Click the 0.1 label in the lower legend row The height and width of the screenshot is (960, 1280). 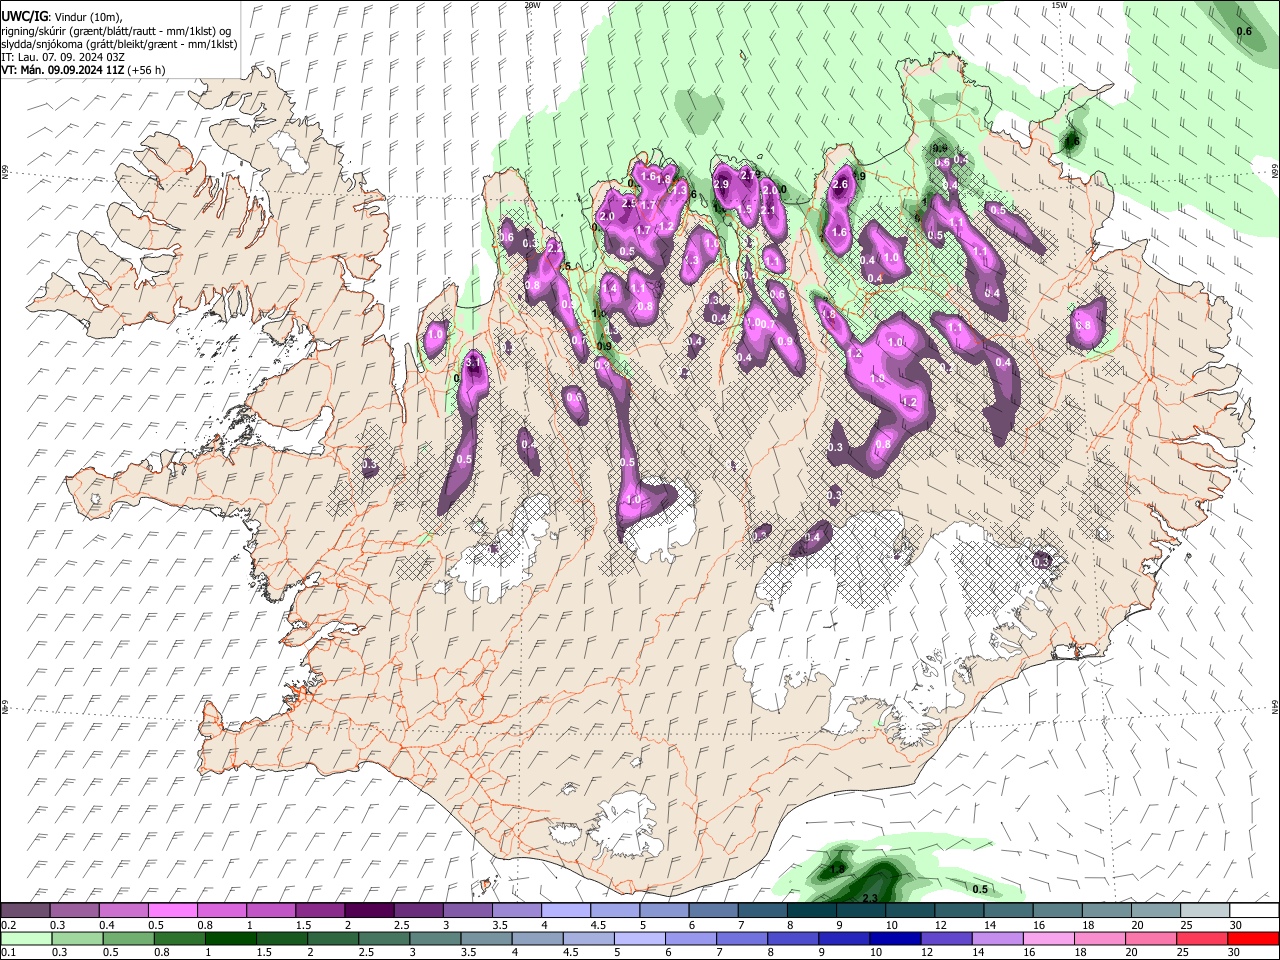coord(7,953)
